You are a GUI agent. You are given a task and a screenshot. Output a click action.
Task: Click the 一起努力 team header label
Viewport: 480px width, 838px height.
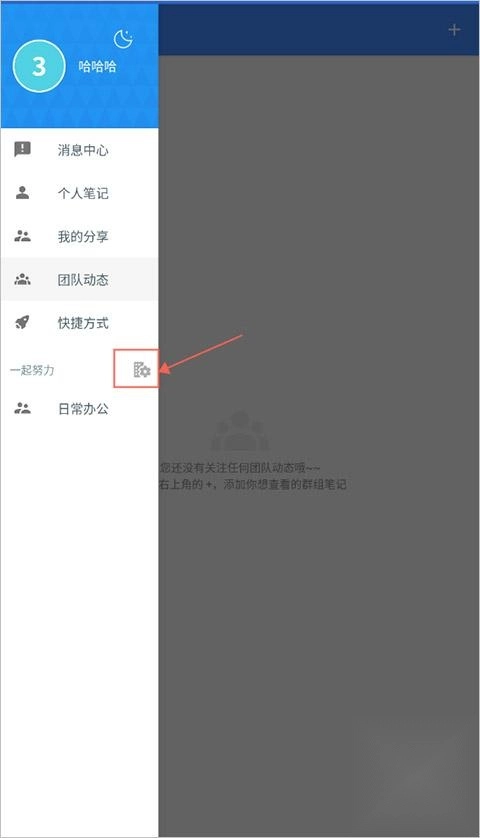pyautogui.click(x=32, y=370)
